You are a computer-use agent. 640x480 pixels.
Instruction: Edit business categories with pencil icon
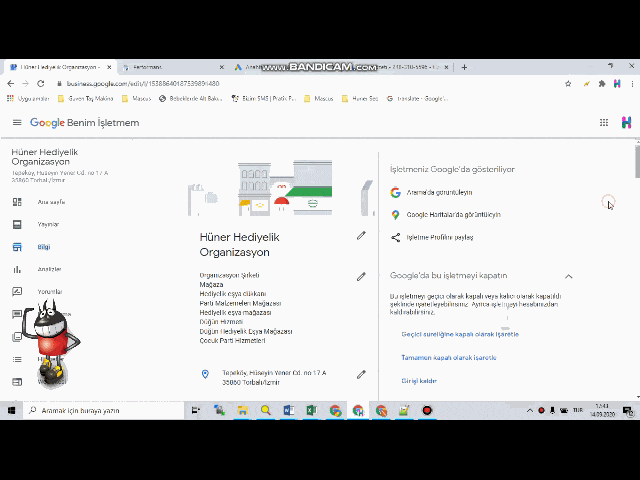point(361,277)
